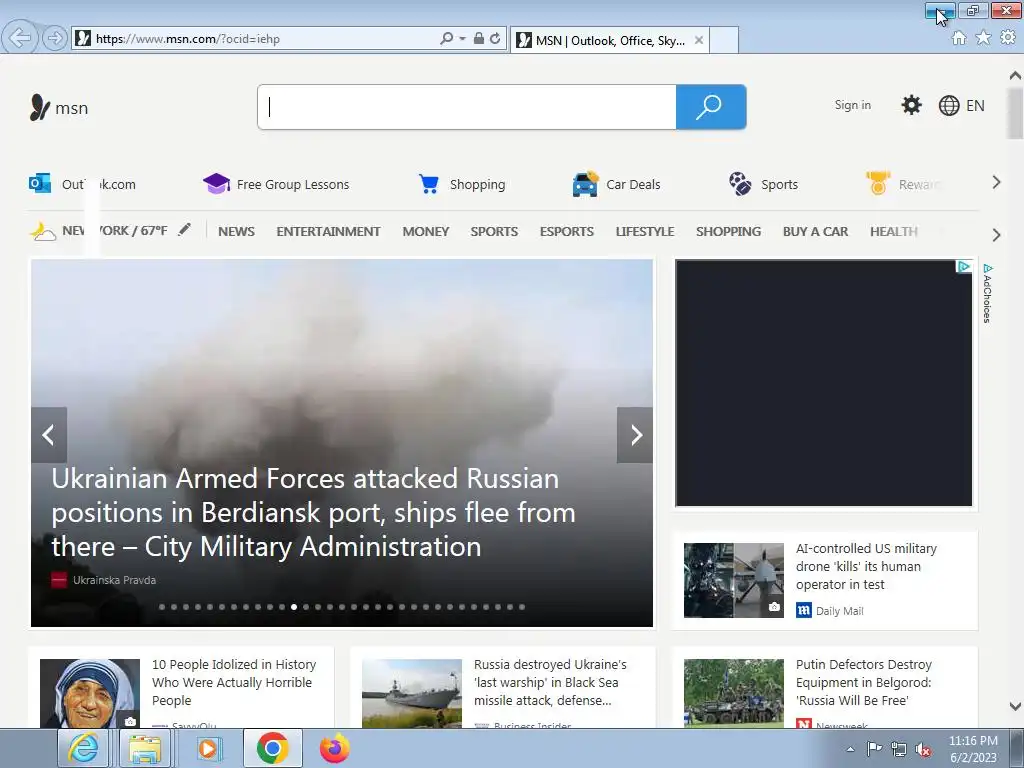This screenshot has height=768, width=1024.
Task: Click the Rewards medal shortcut
Action: (903, 184)
